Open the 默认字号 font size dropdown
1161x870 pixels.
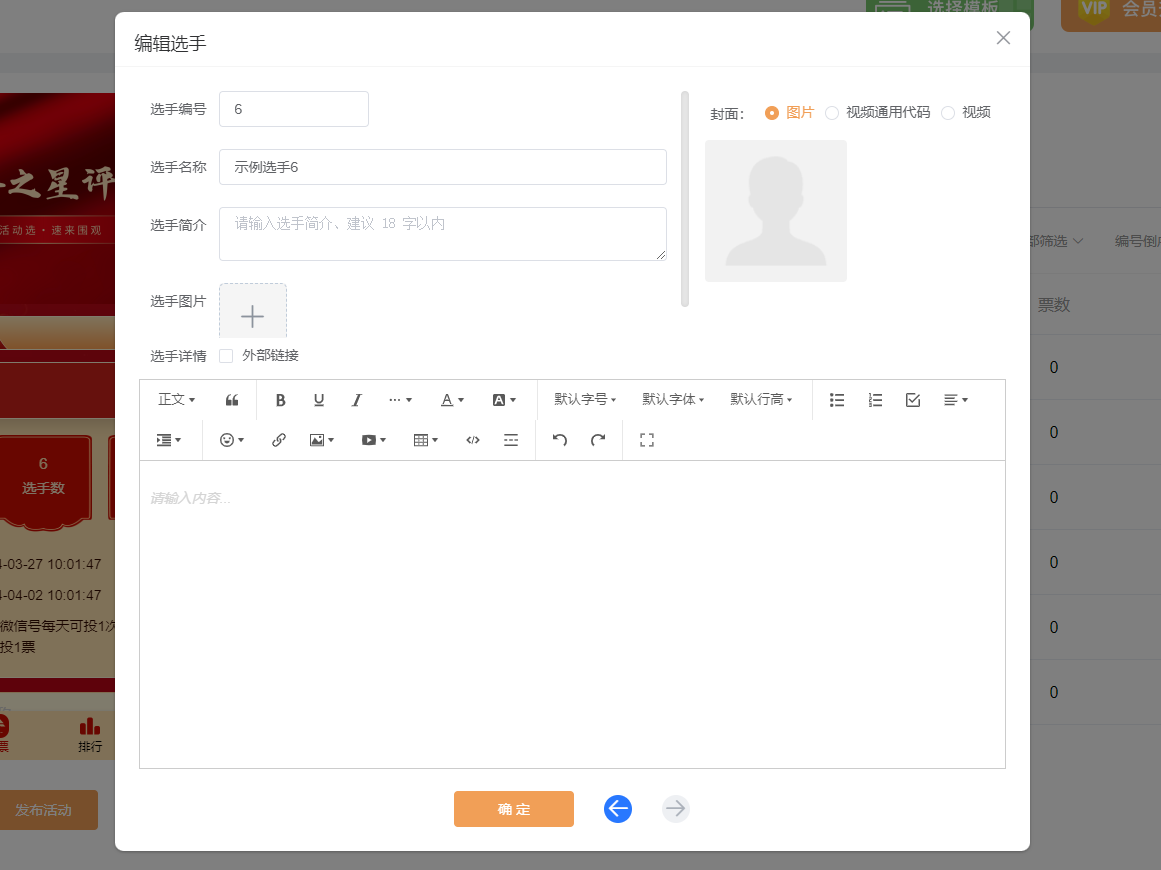pyautogui.click(x=585, y=400)
